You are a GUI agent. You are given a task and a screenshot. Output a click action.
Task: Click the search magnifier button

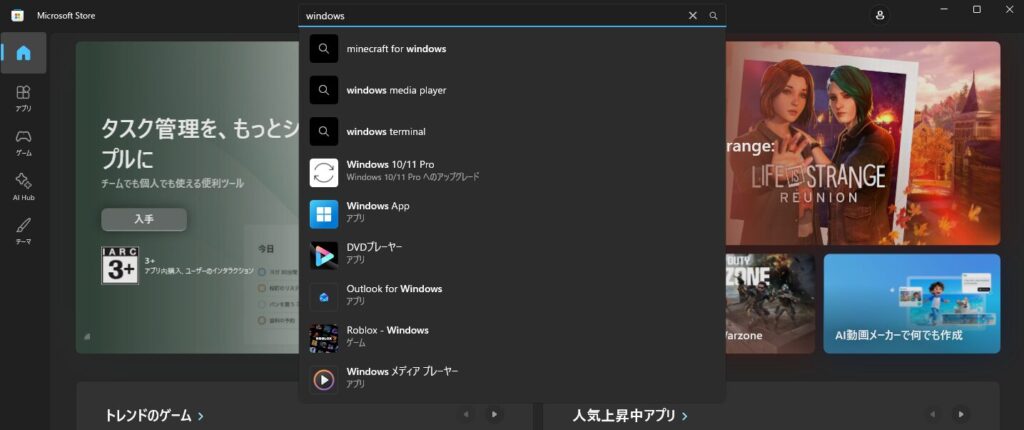(x=713, y=16)
